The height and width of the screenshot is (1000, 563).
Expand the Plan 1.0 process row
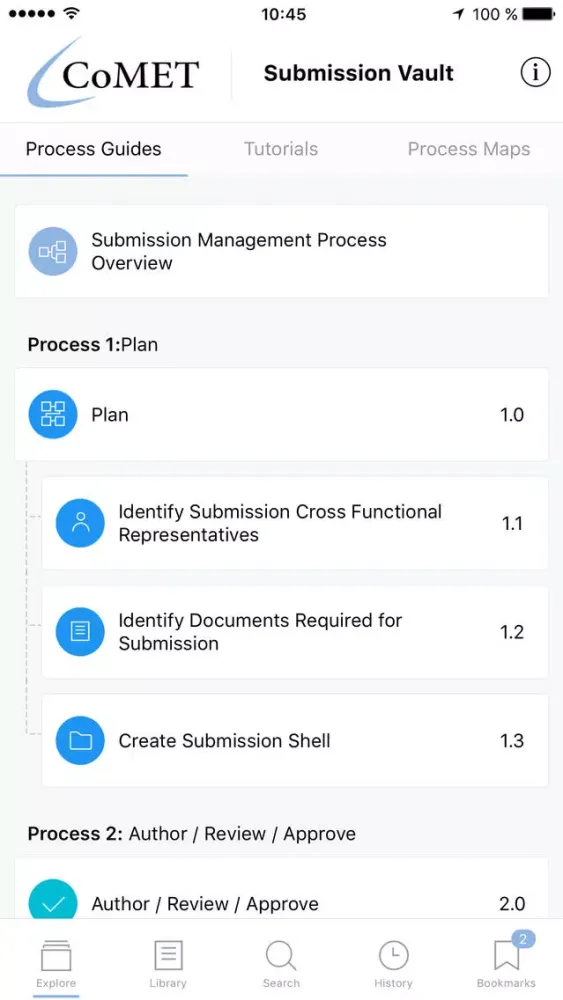point(281,415)
